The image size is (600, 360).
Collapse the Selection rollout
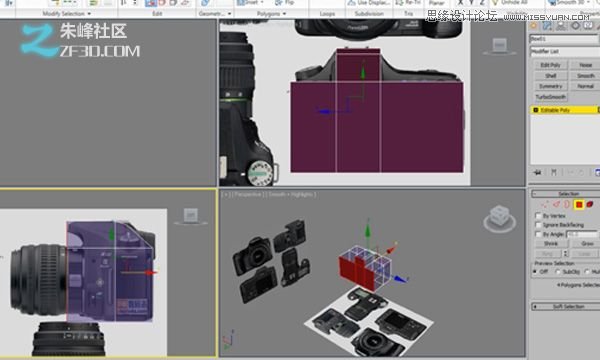pos(565,194)
